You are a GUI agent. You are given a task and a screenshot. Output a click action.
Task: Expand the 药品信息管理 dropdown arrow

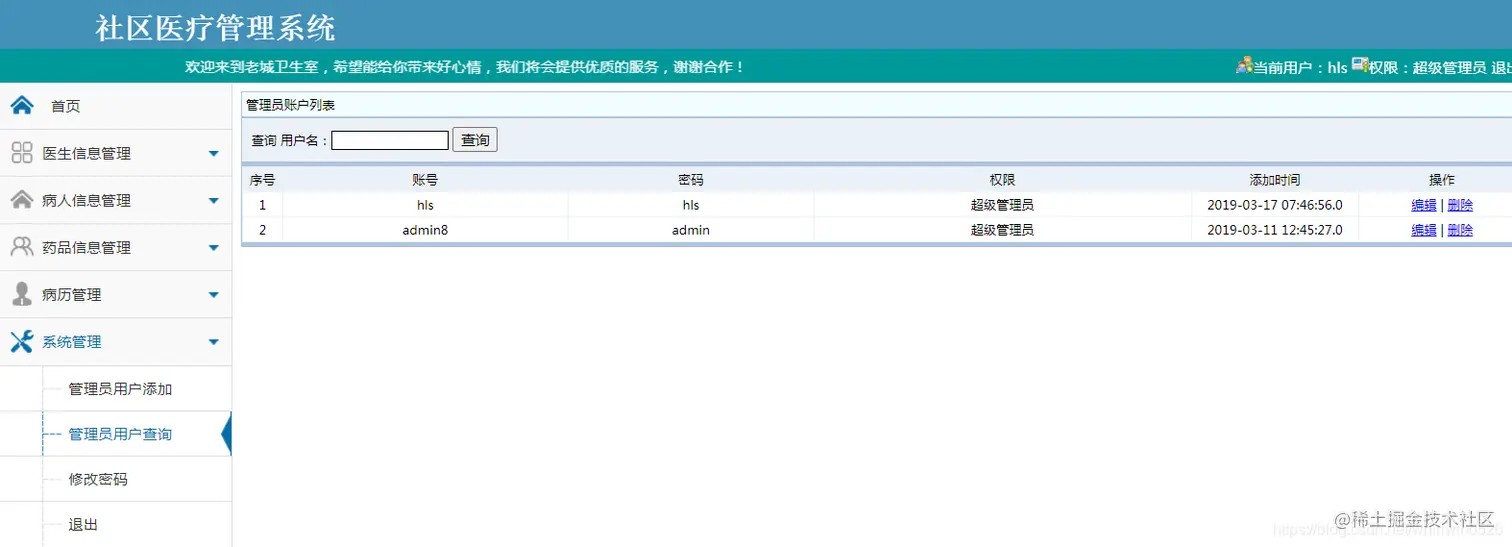(213, 247)
